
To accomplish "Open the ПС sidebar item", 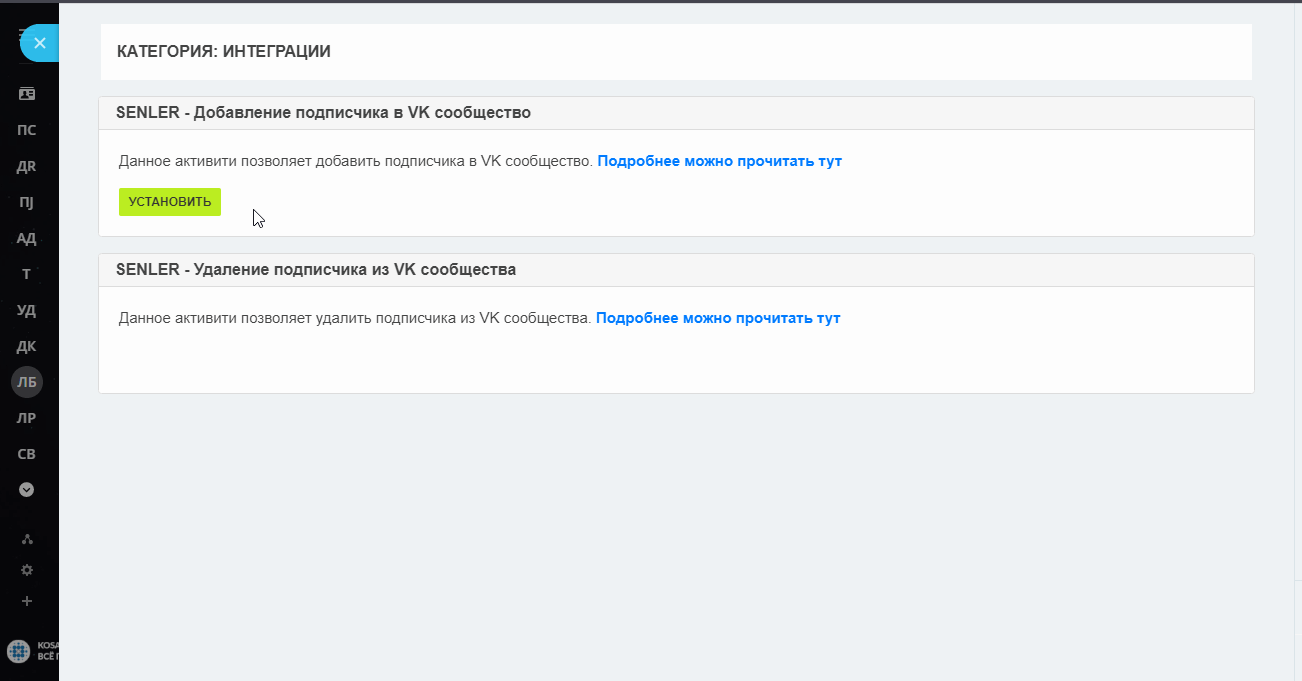I will [27, 130].
